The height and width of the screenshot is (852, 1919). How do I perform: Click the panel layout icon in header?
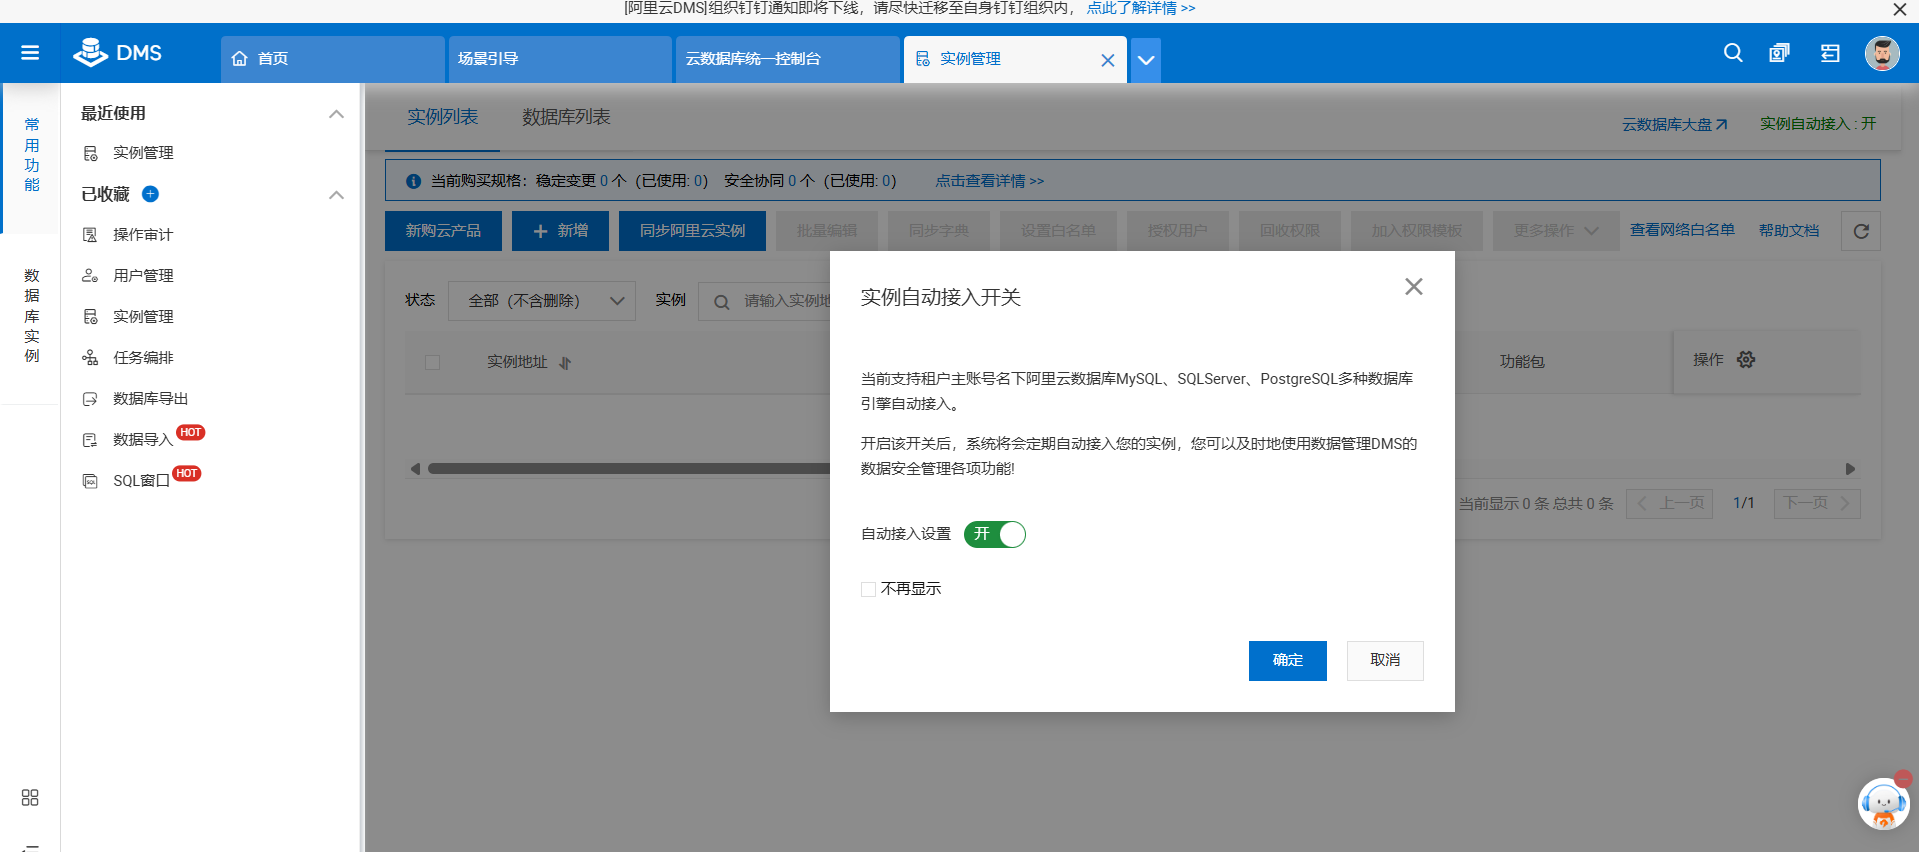point(1830,53)
